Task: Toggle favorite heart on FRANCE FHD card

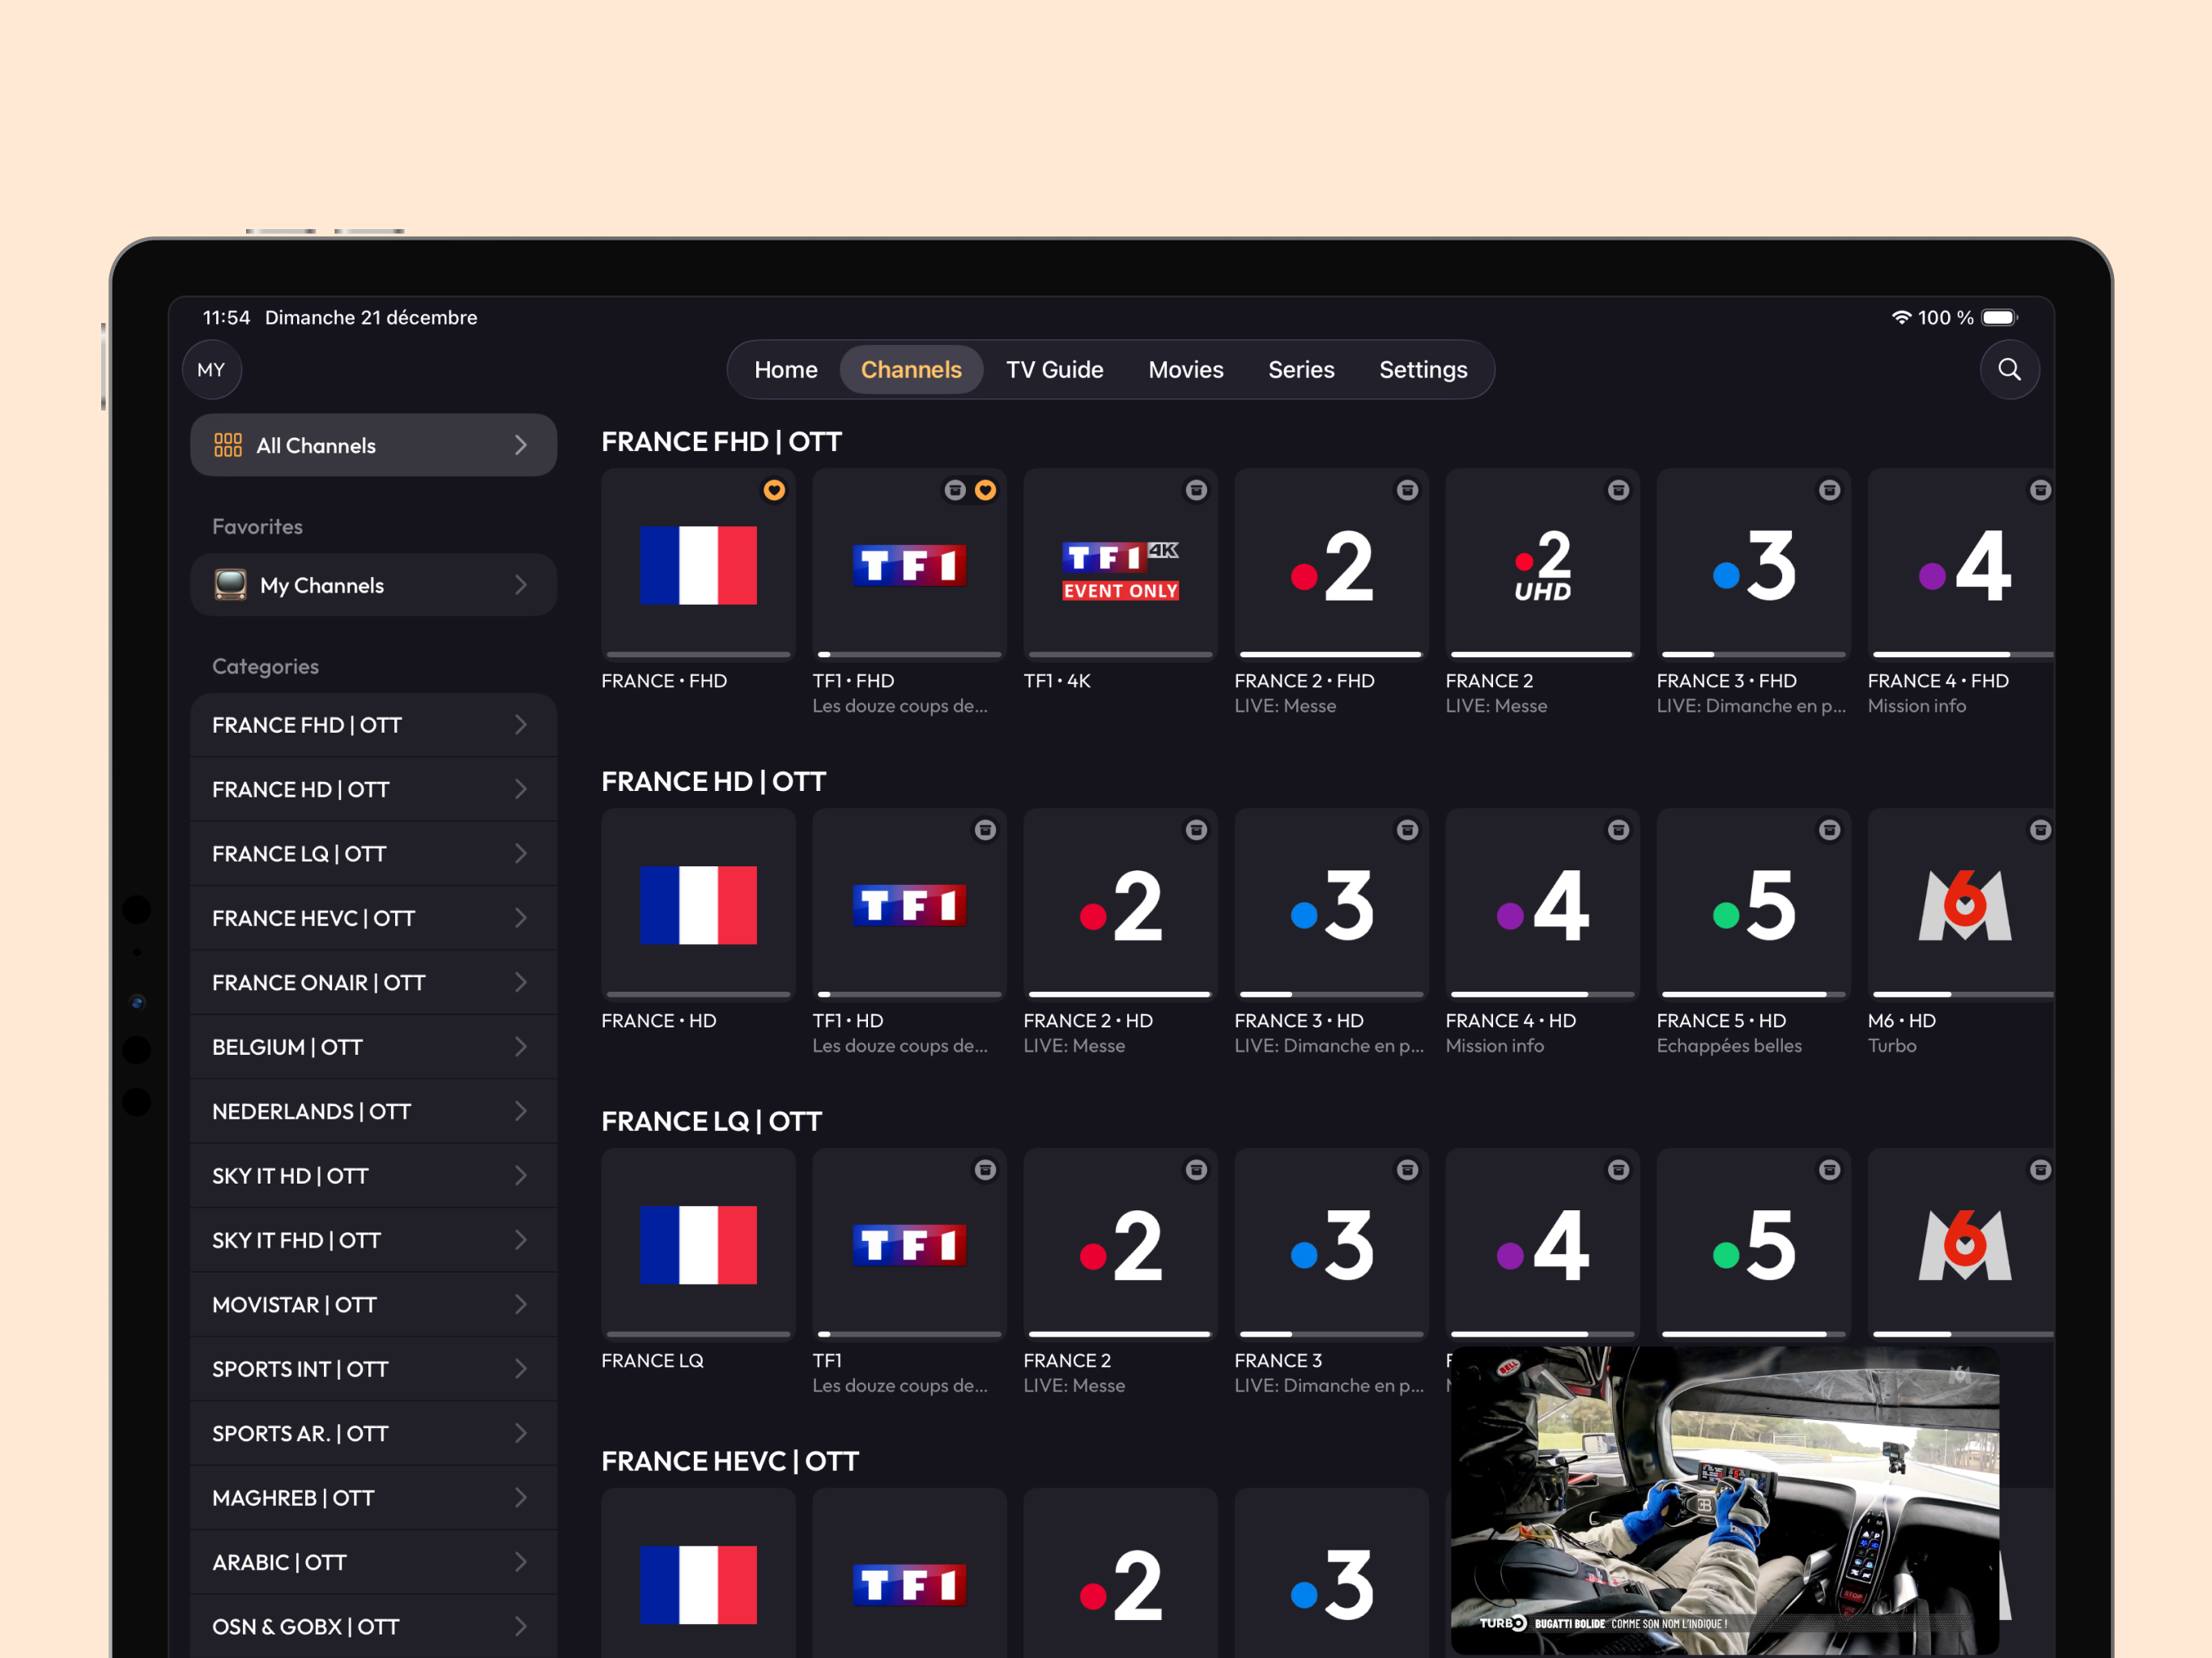Action: (774, 490)
